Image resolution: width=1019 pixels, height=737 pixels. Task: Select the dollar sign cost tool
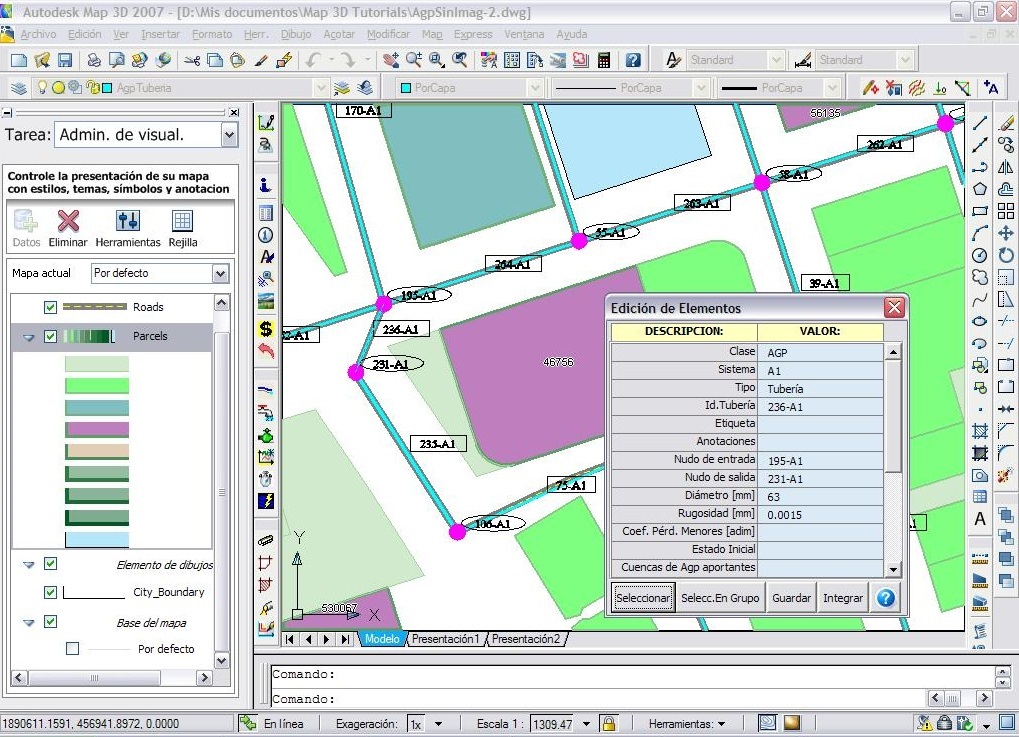pos(266,328)
